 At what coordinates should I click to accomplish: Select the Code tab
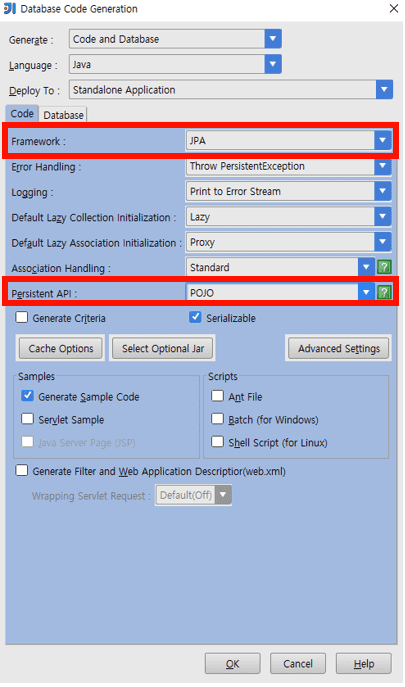click(22, 113)
